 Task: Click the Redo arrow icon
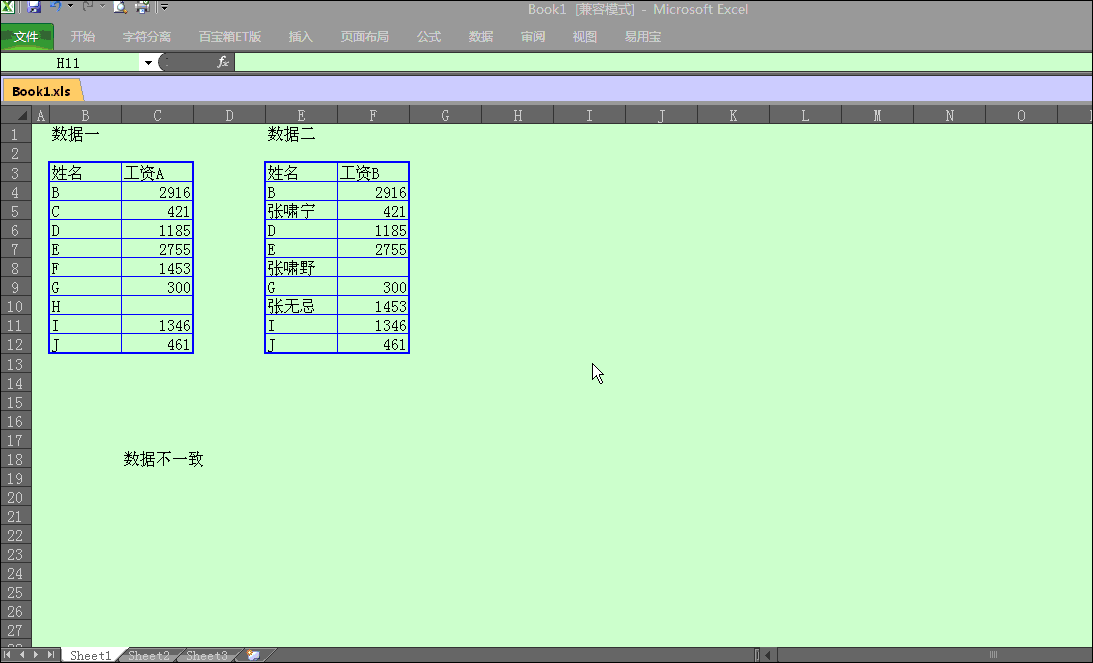pyautogui.click(x=87, y=7)
